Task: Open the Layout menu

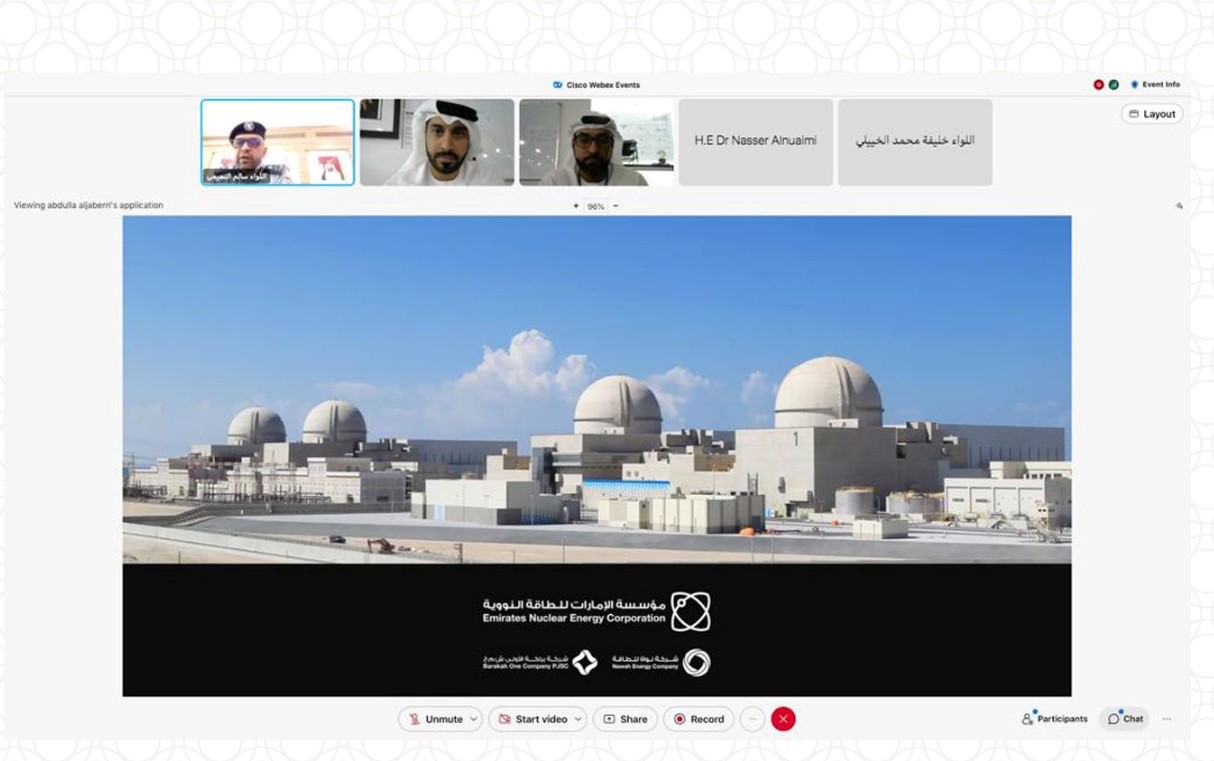Action: click(x=1152, y=114)
